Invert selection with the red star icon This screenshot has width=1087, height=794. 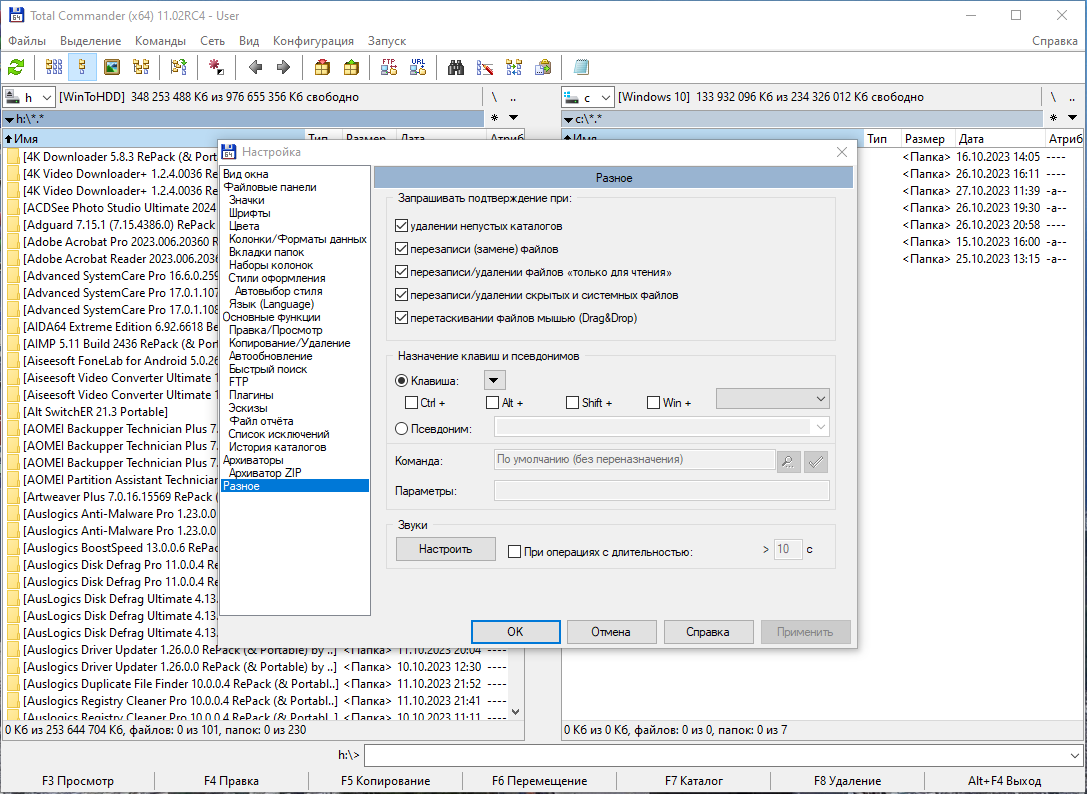(216, 67)
